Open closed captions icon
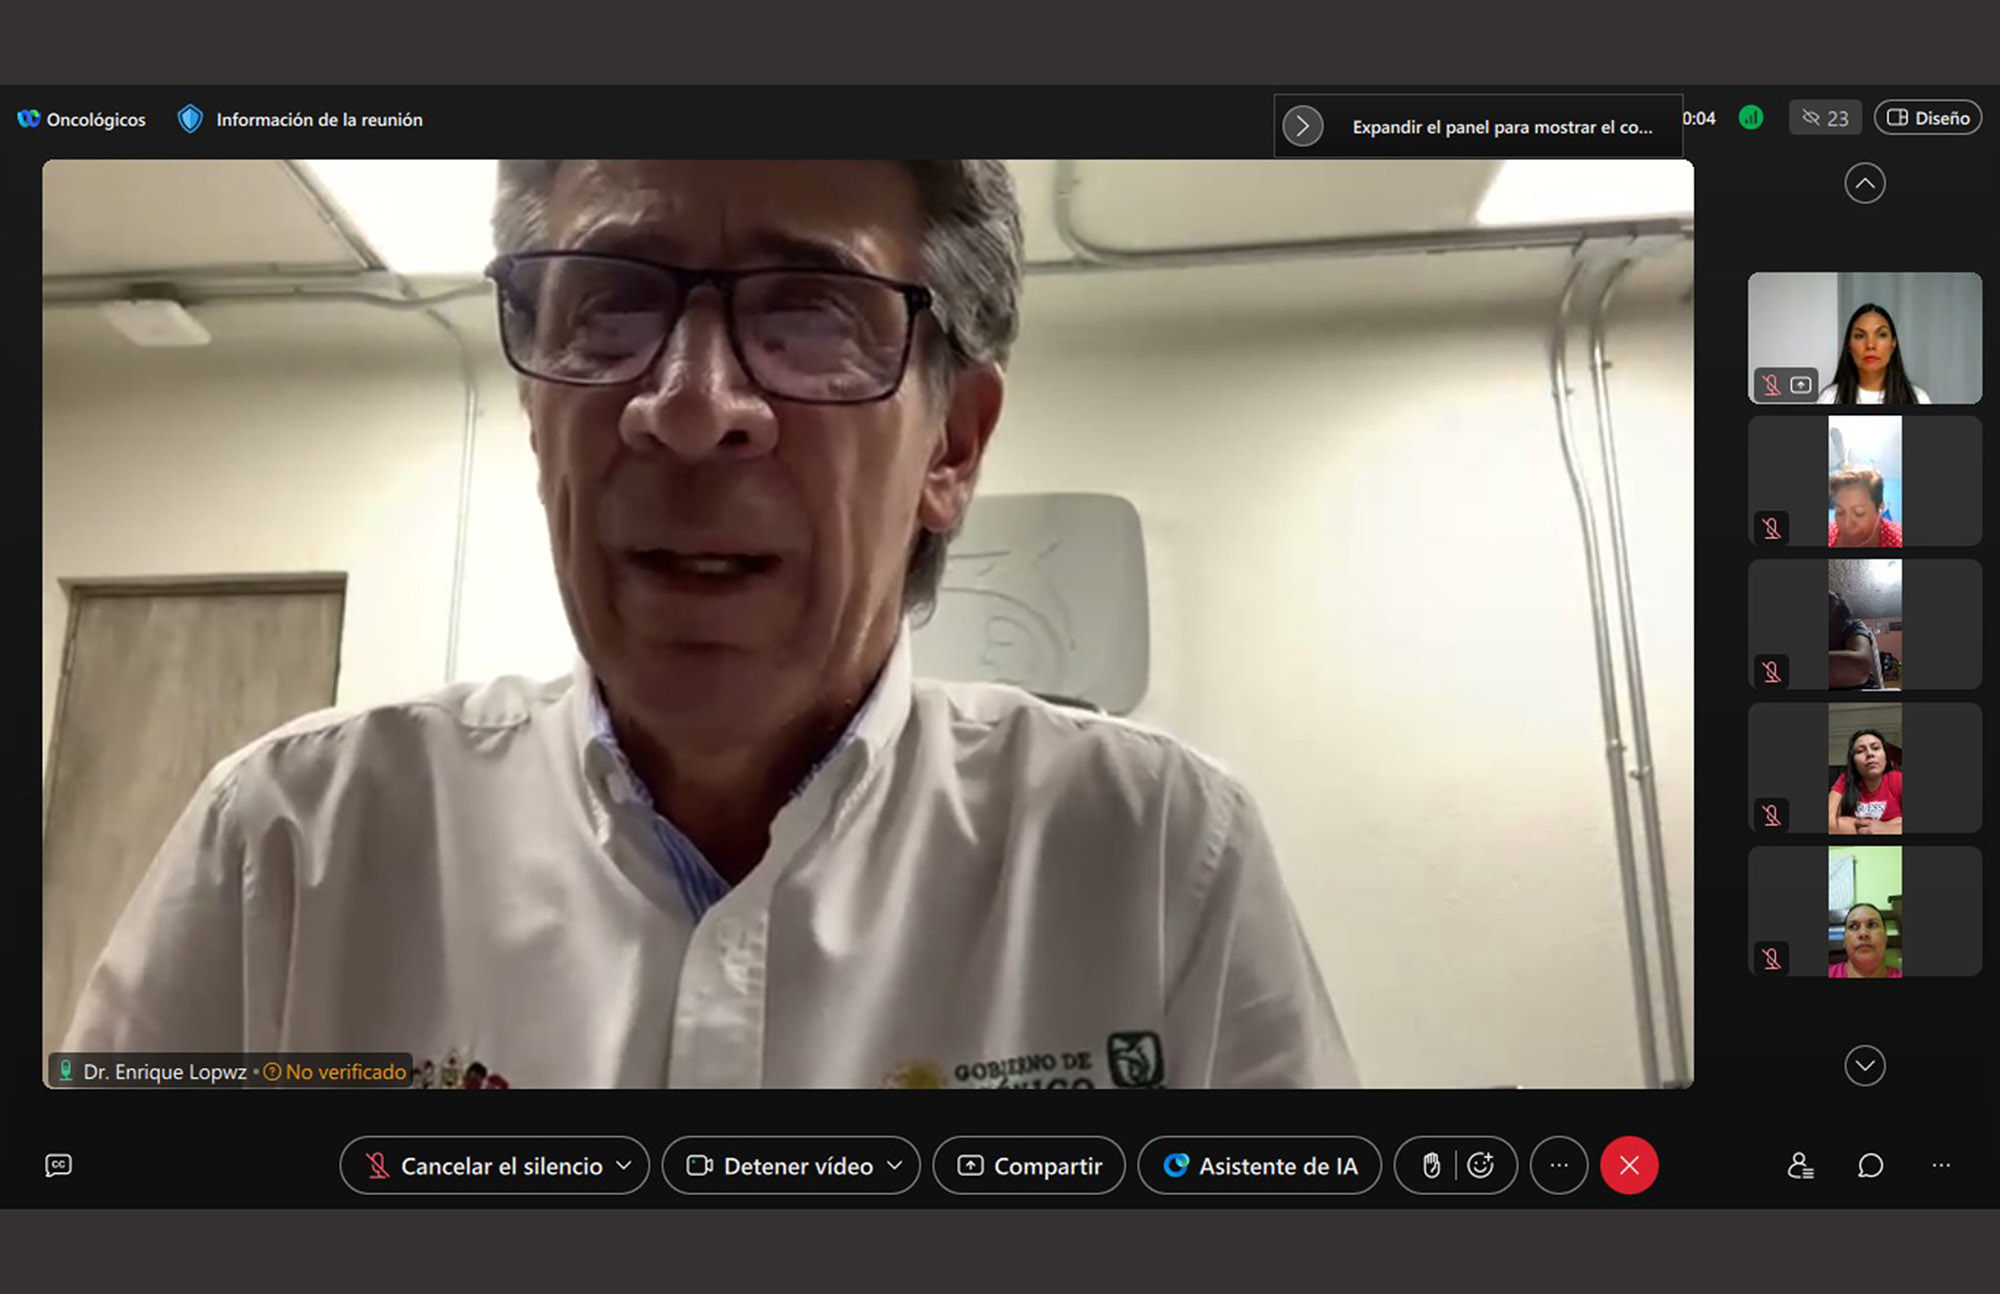Viewport: 2000px width, 1294px height. 58,1165
